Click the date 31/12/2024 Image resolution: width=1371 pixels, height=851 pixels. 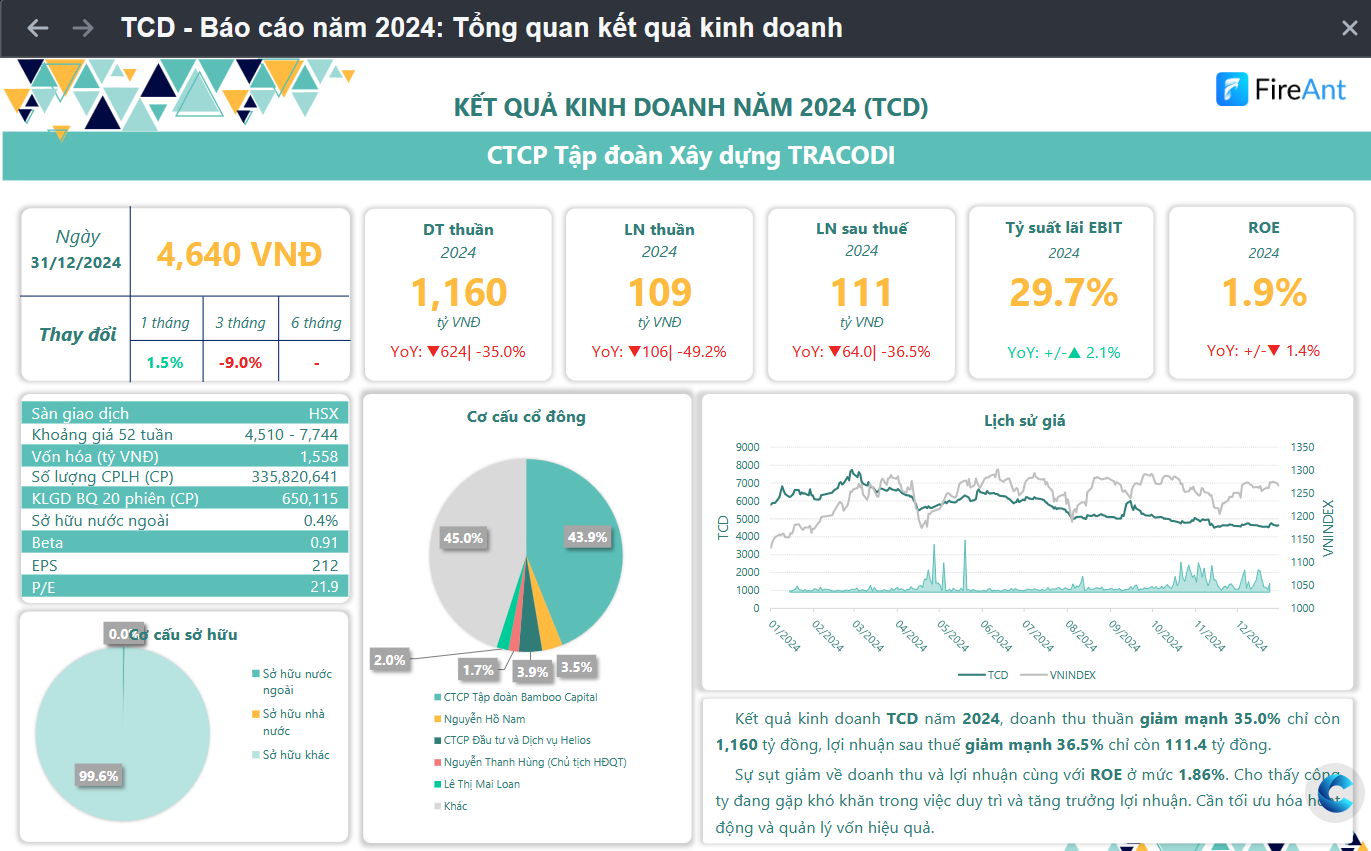tap(76, 263)
